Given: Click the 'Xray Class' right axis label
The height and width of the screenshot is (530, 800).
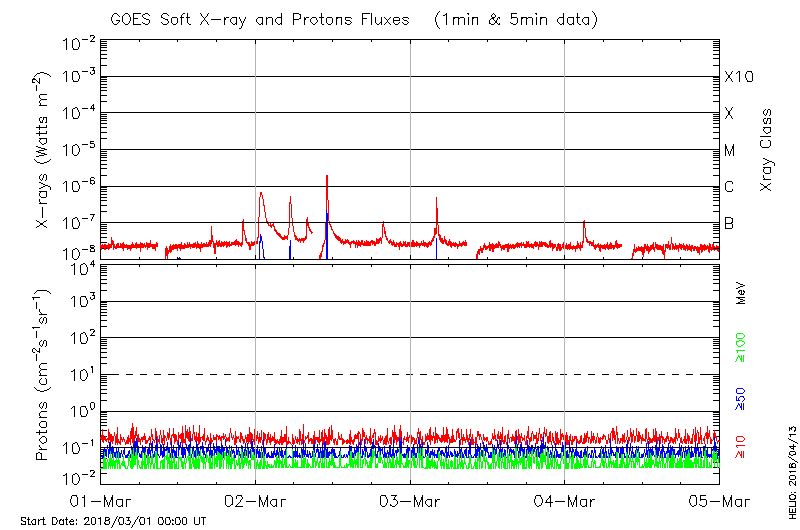Looking at the screenshot, I should 767,150.
